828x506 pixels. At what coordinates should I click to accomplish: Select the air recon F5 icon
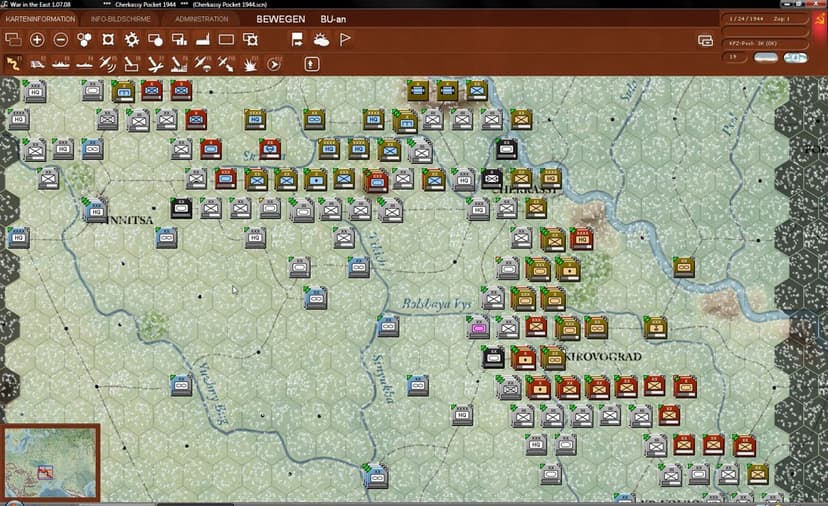pos(108,64)
